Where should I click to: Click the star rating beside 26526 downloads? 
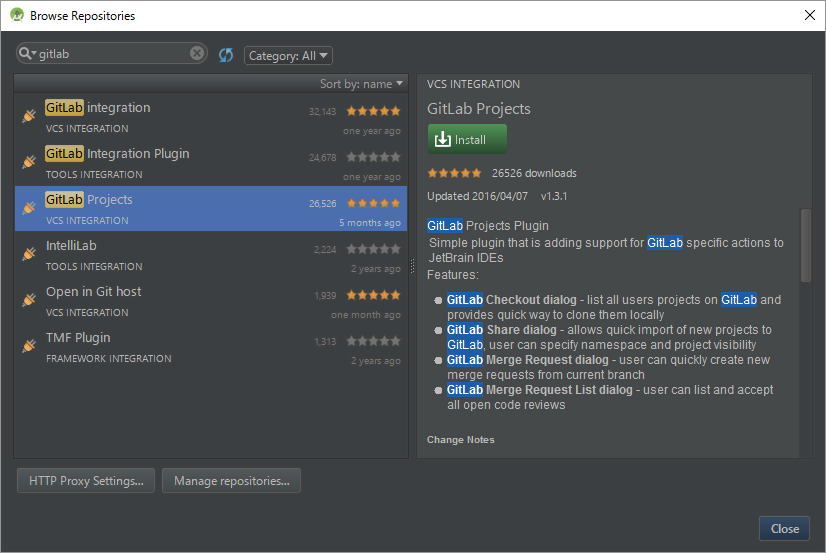point(455,173)
